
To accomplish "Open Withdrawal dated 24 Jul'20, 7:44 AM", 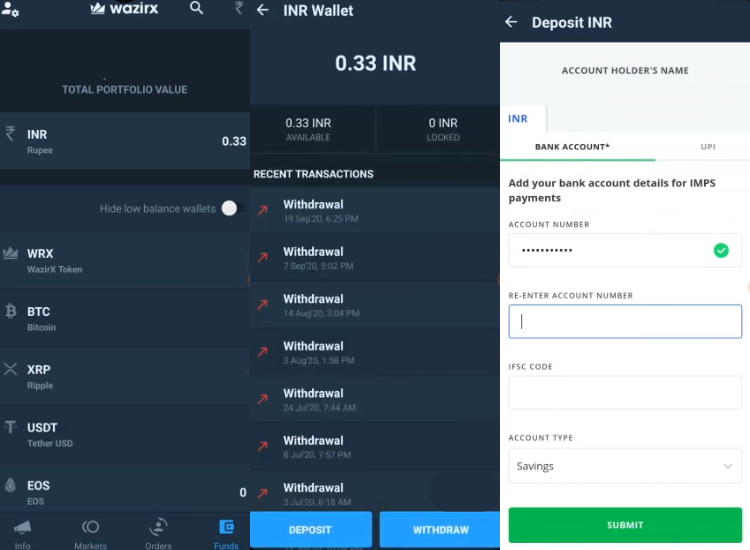I will tap(375, 399).
